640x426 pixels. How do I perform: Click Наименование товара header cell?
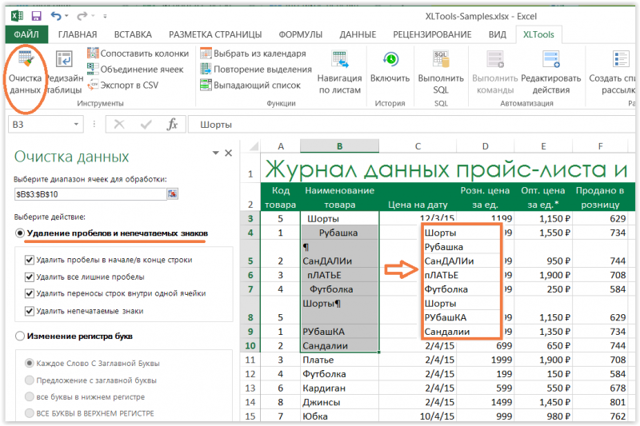(340, 197)
